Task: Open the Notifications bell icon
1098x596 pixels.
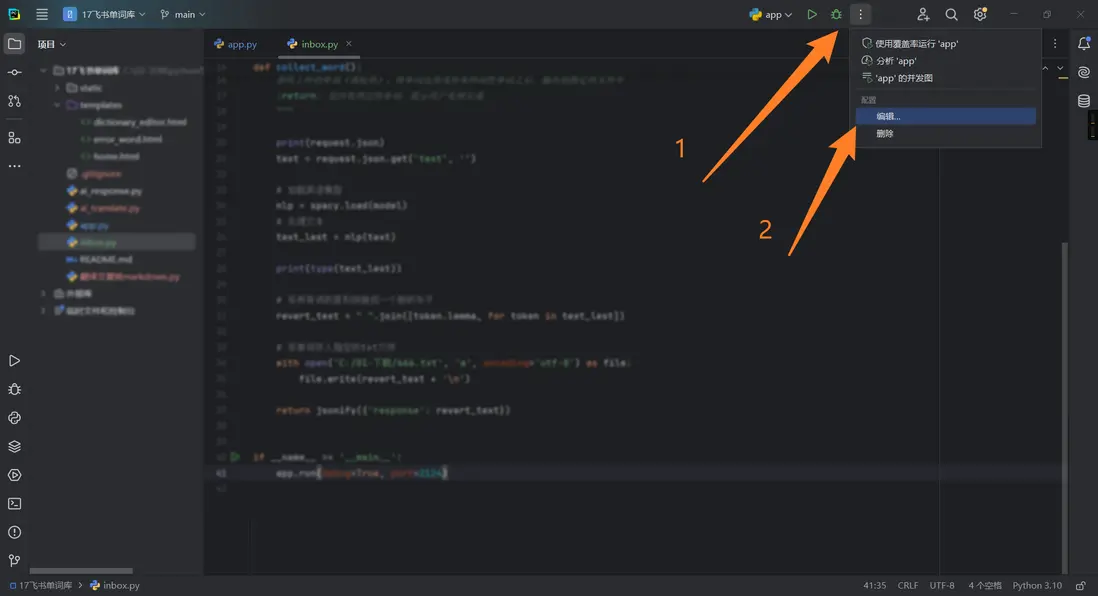Action: click(x=1084, y=43)
